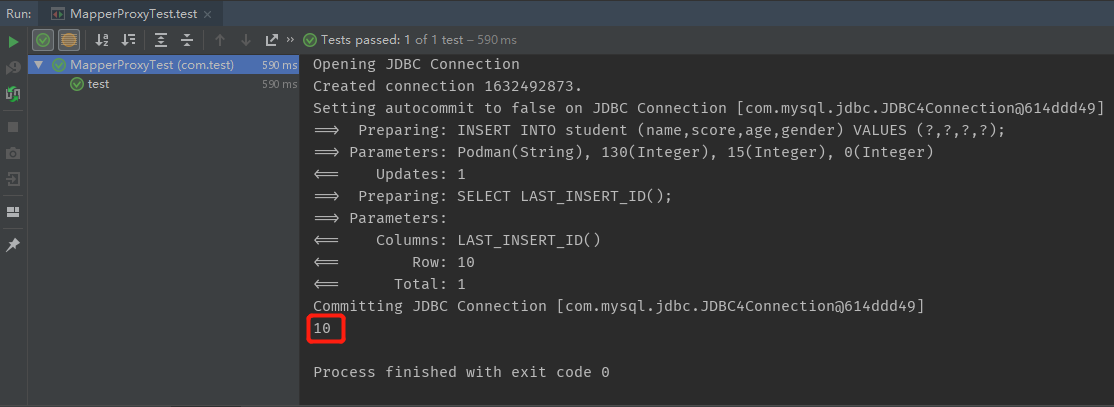Close the MapperProxyTest.test tab
This screenshot has width=1114, height=407.
coord(207,14)
